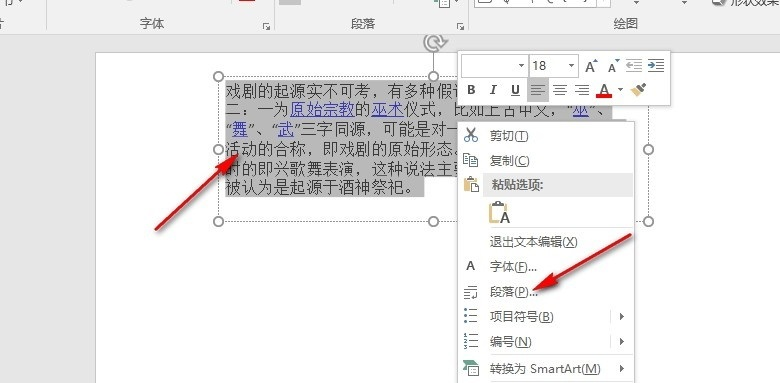Click the SmartArt convert icon
The width and height of the screenshot is (780, 383).
point(471,368)
